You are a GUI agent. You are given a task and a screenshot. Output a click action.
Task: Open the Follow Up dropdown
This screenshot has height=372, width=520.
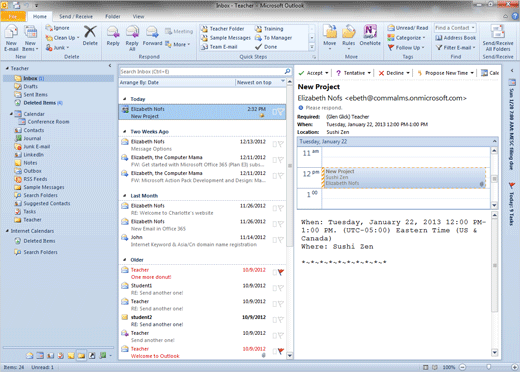(406, 48)
